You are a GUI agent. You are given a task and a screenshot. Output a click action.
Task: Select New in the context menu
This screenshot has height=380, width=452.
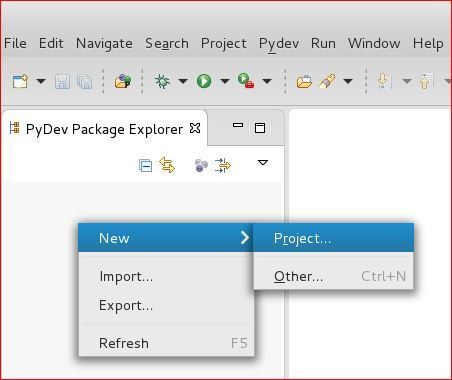[166, 238]
